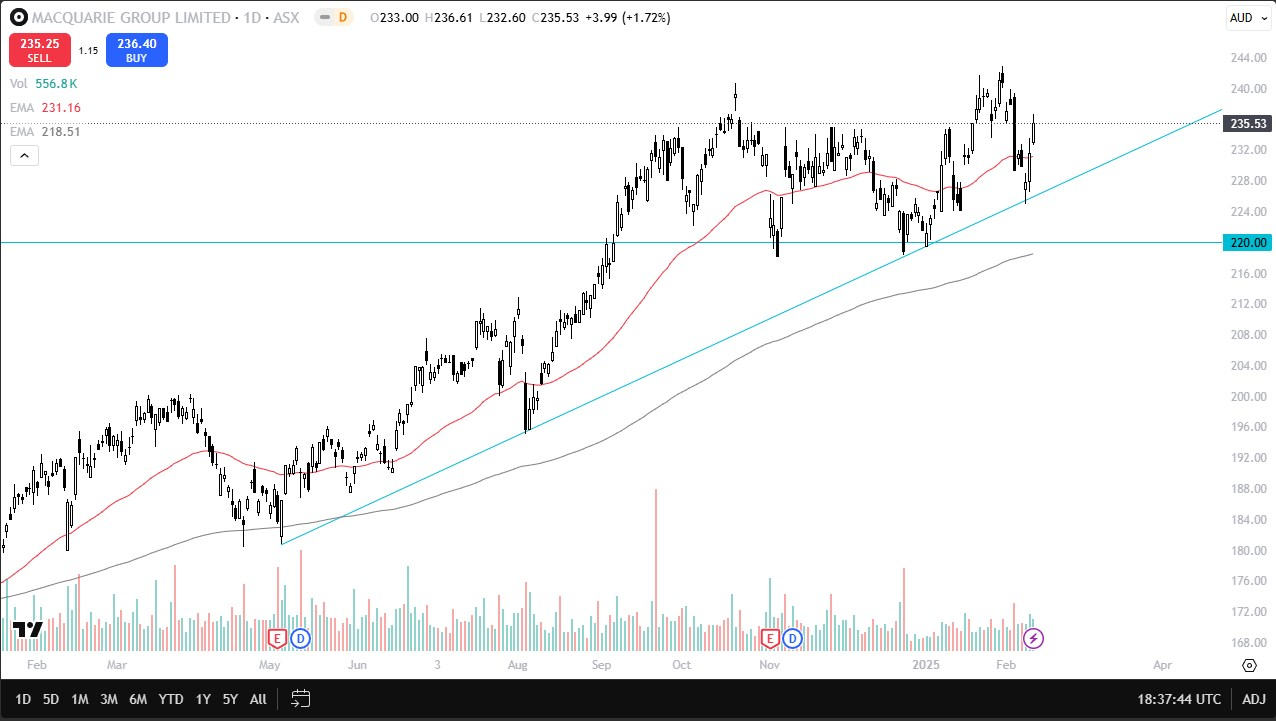
Task: Click the purple lightning event icon near Feb
Action: coord(1034,637)
